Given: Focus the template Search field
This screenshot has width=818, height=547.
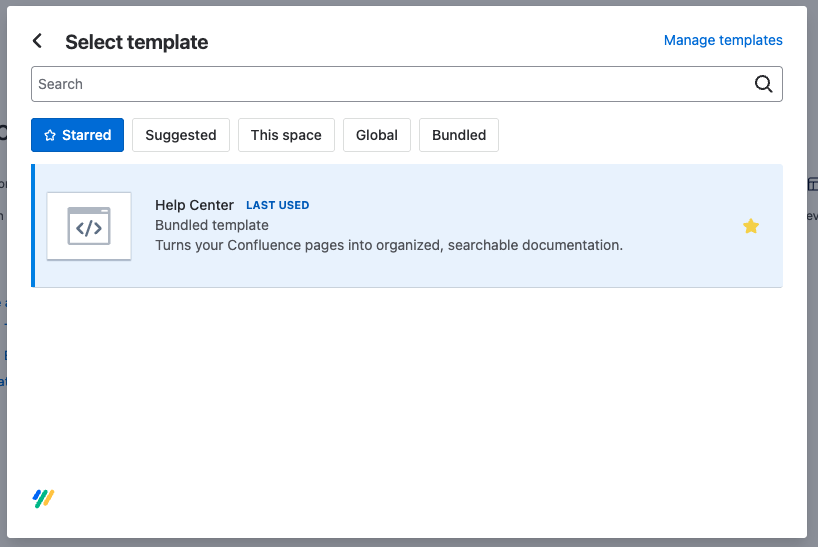Looking at the screenshot, I should [x=406, y=84].
